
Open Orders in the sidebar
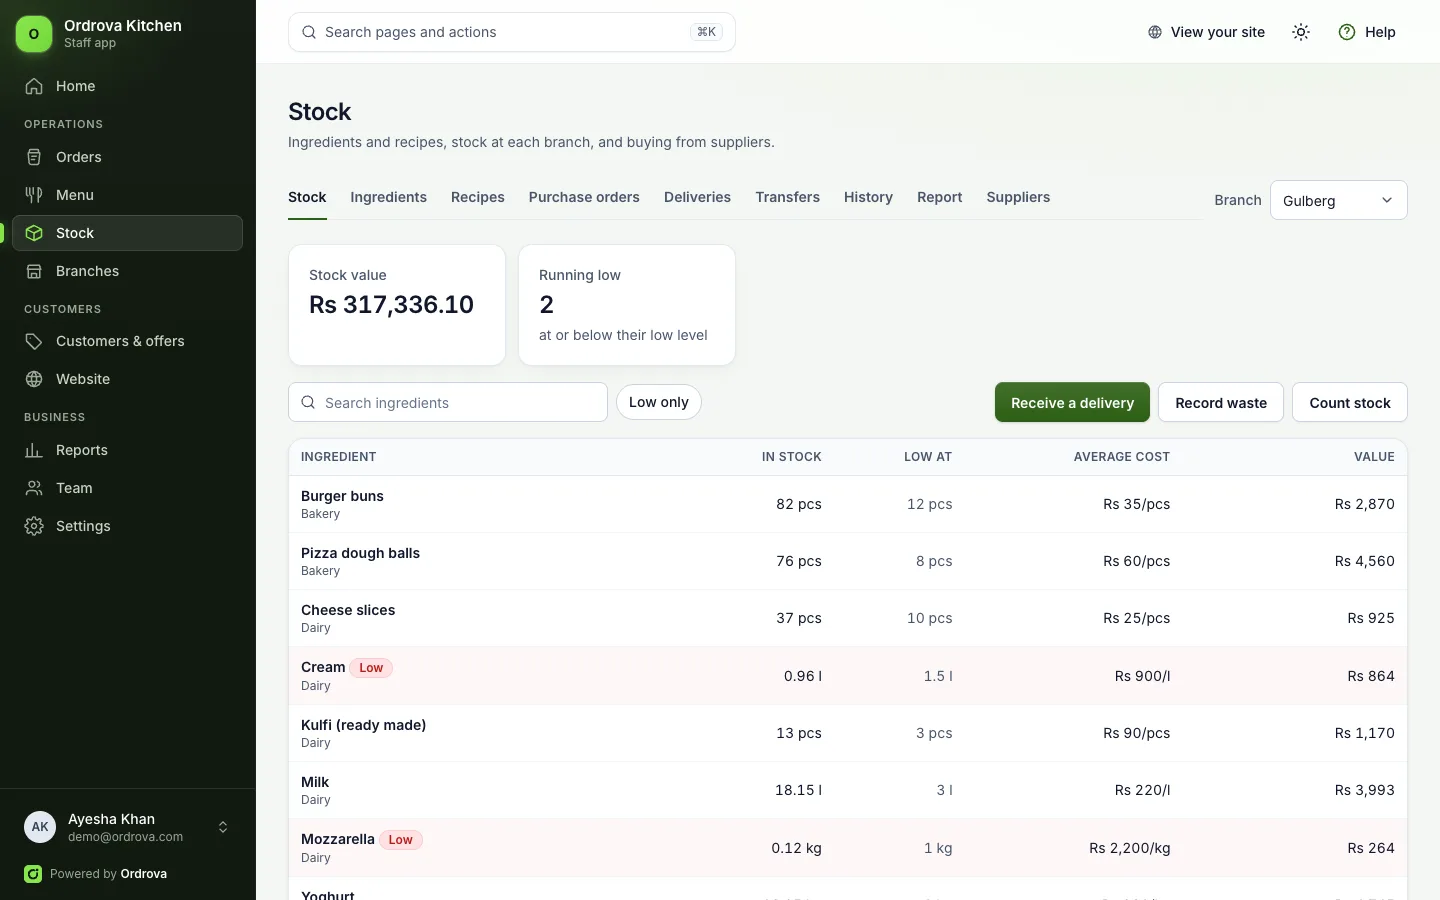click(128, 157)
